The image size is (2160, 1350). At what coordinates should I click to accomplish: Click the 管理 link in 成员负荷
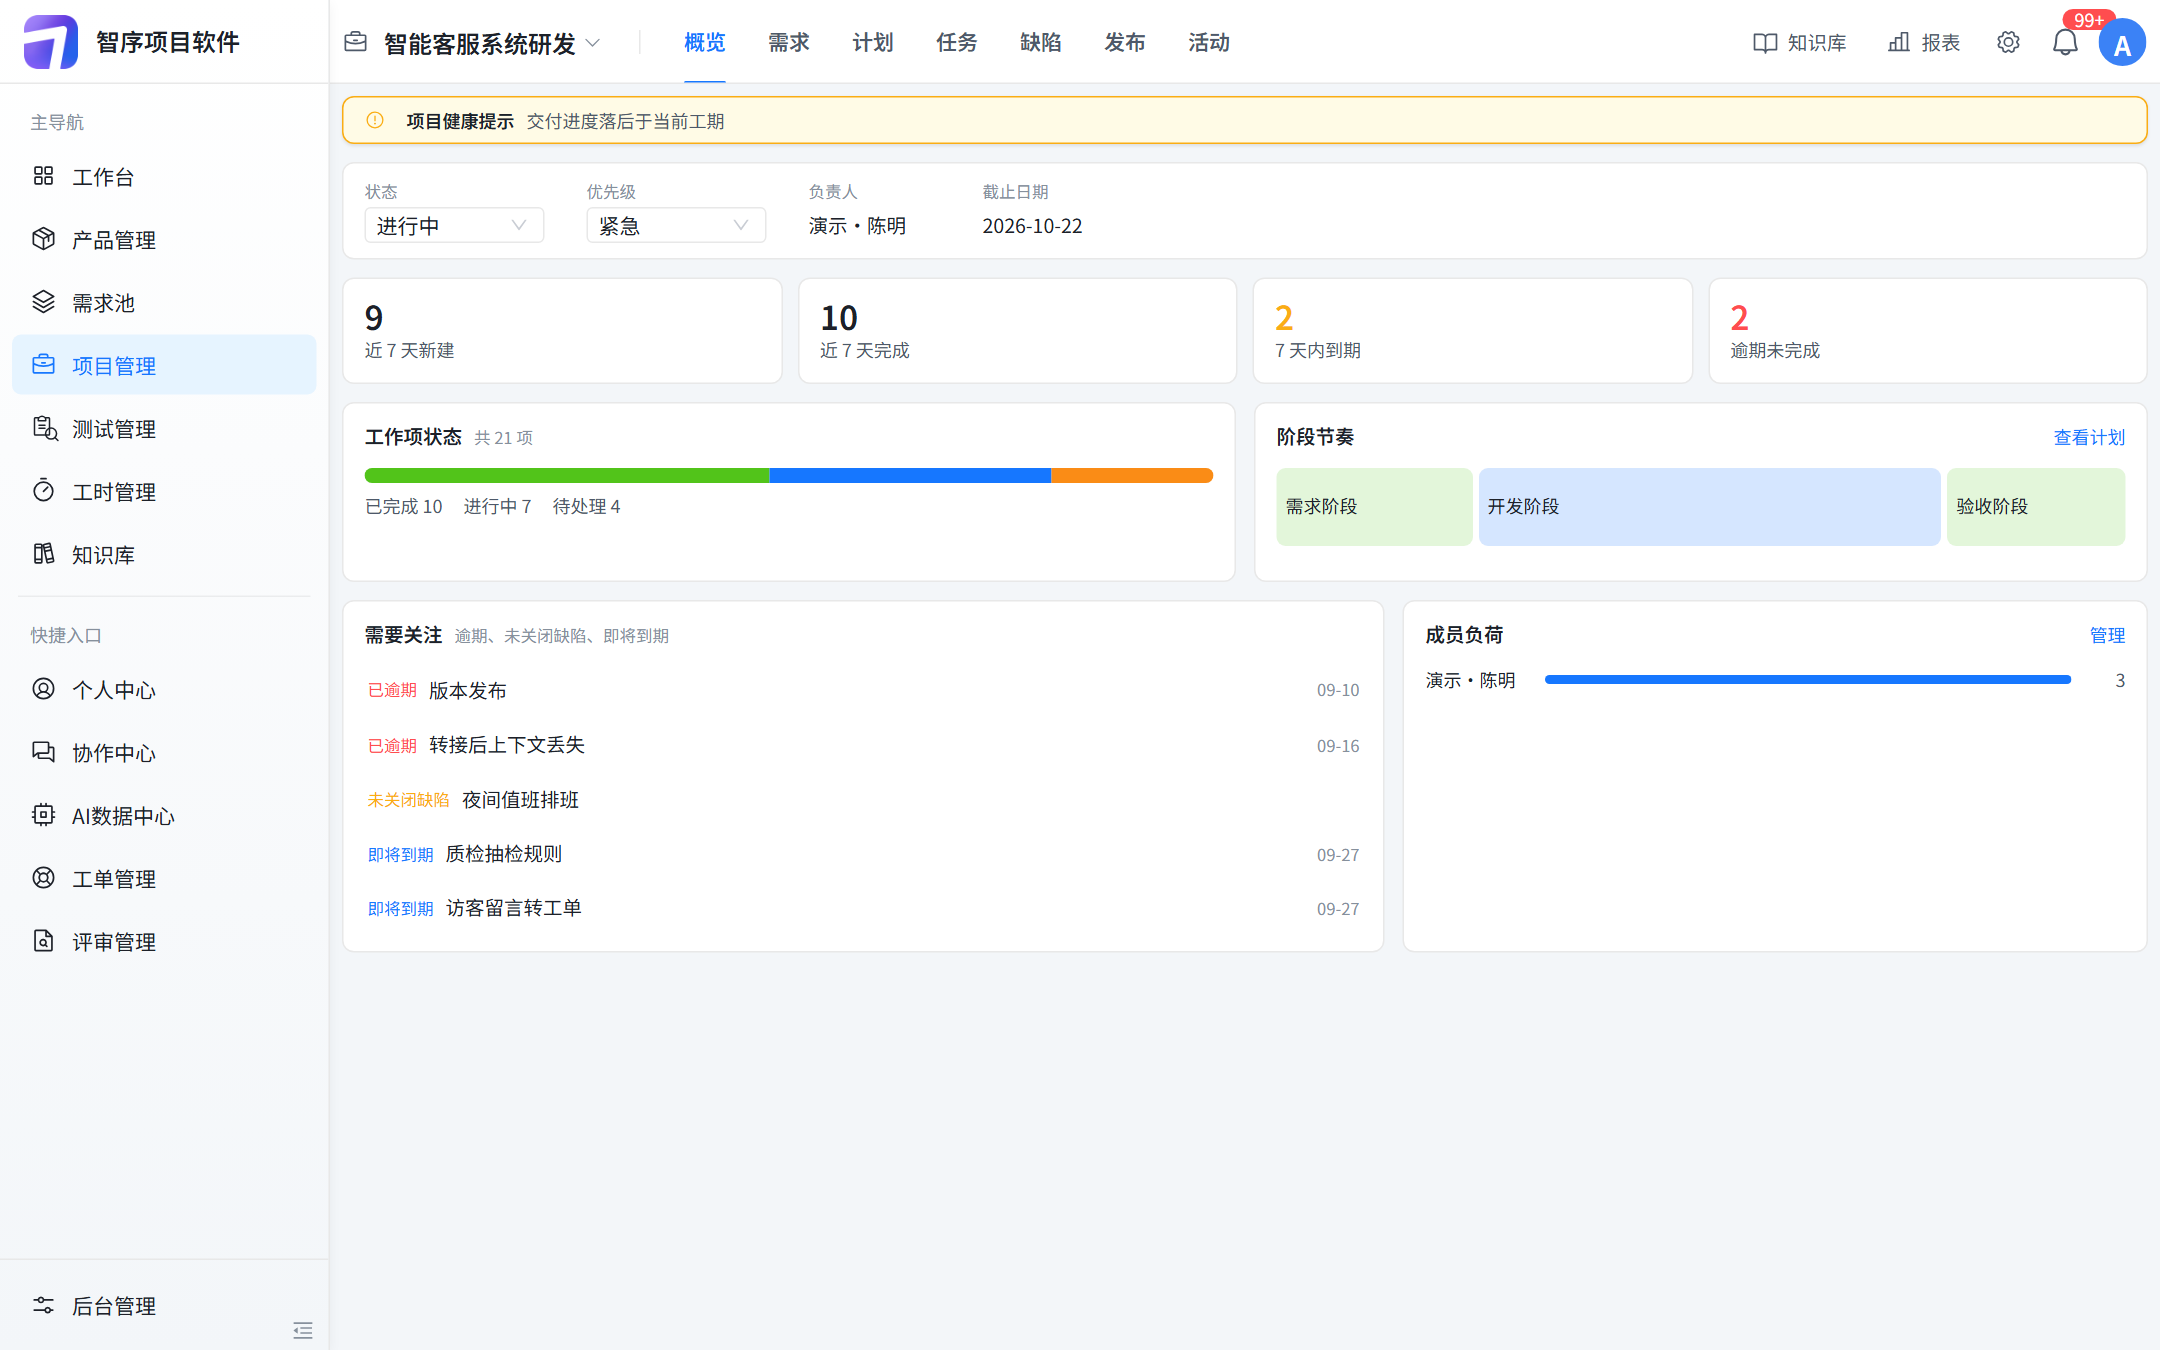pyautogui.click(x=2107, y=635)
